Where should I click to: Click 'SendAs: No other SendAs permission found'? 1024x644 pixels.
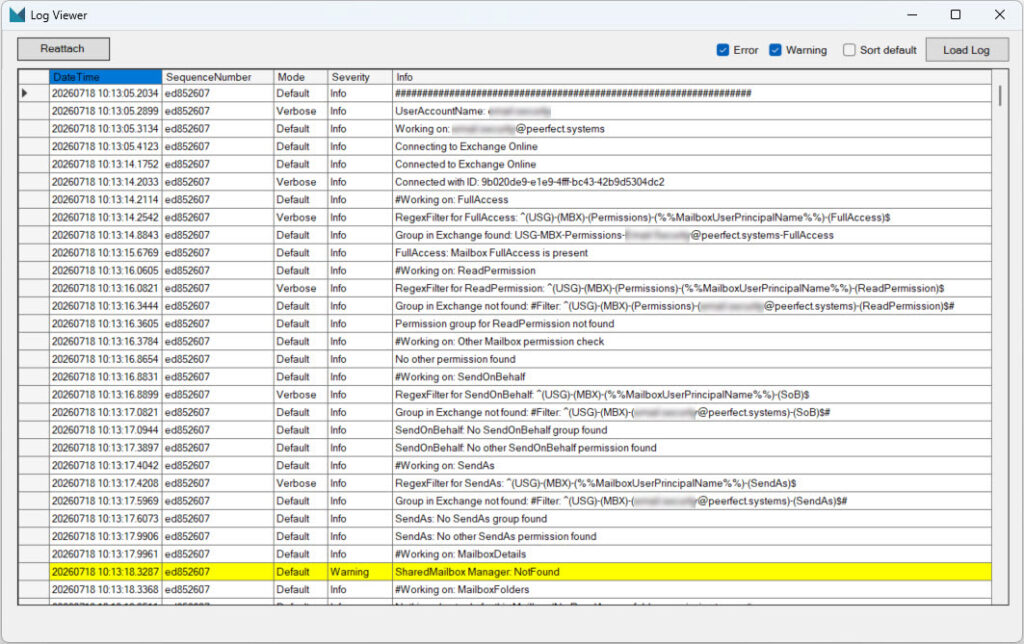coord(692,537)
